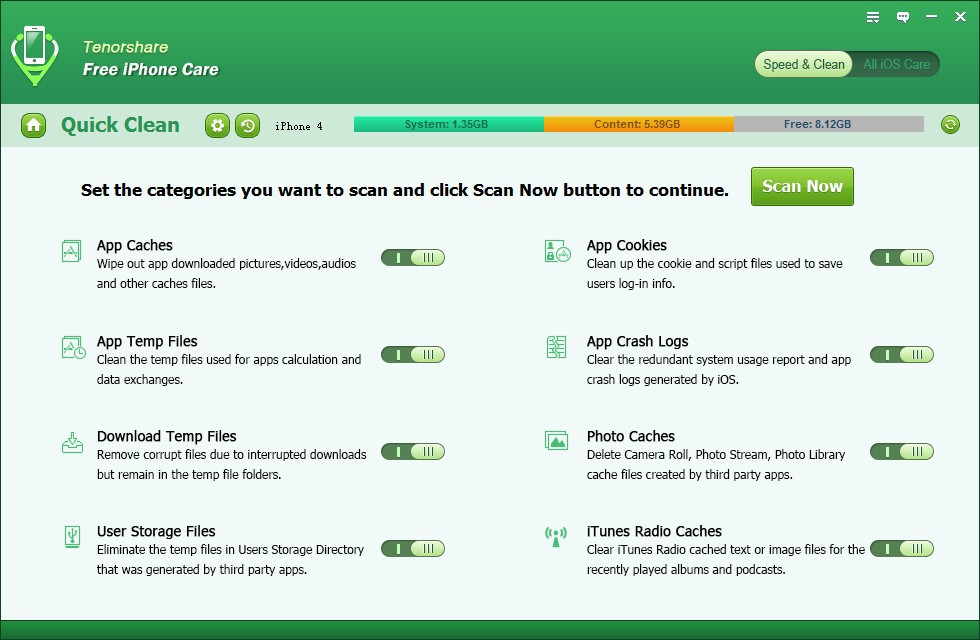
Task: Minimize the iPhone Care window
Action: [x=931, y=17]
